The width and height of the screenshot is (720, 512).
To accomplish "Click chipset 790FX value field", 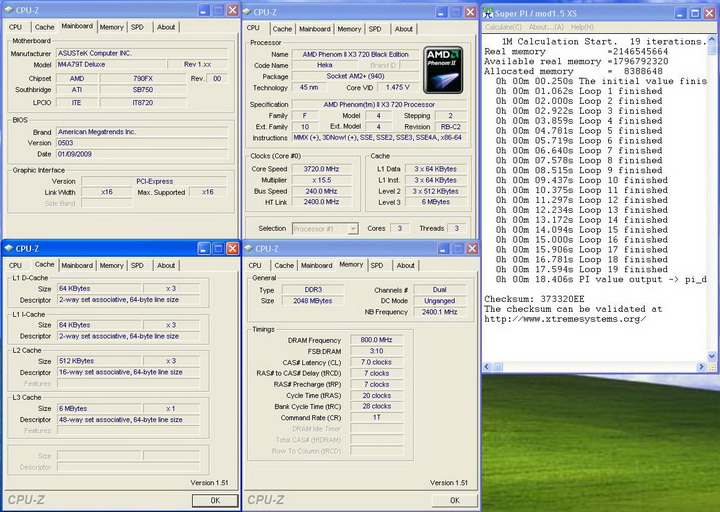I will pos(143,79).
